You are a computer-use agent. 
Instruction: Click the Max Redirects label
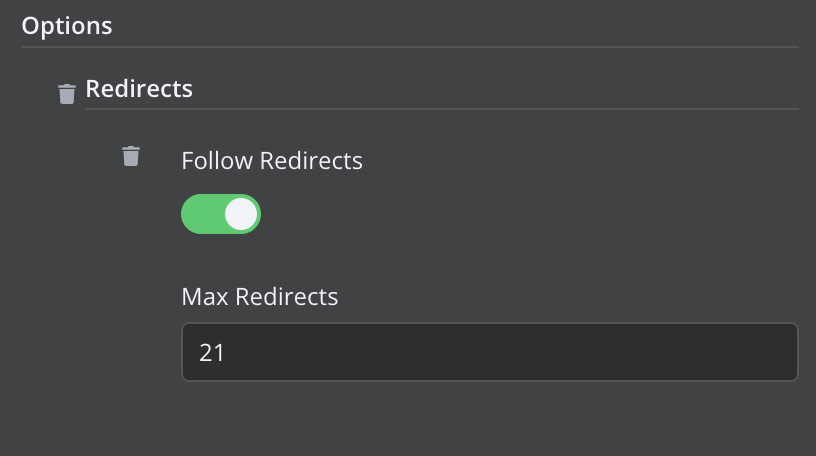[259, 296]
